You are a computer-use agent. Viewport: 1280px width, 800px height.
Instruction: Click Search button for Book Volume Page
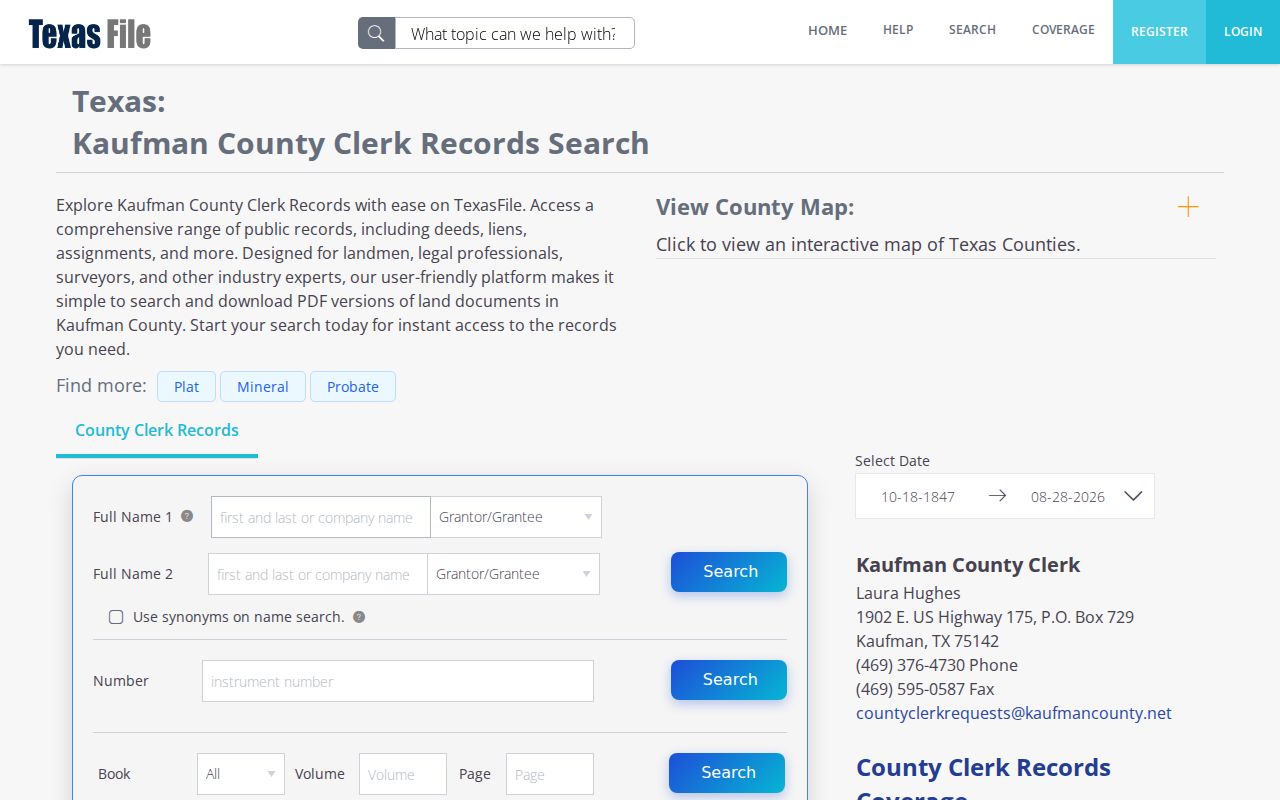(727, 773)
